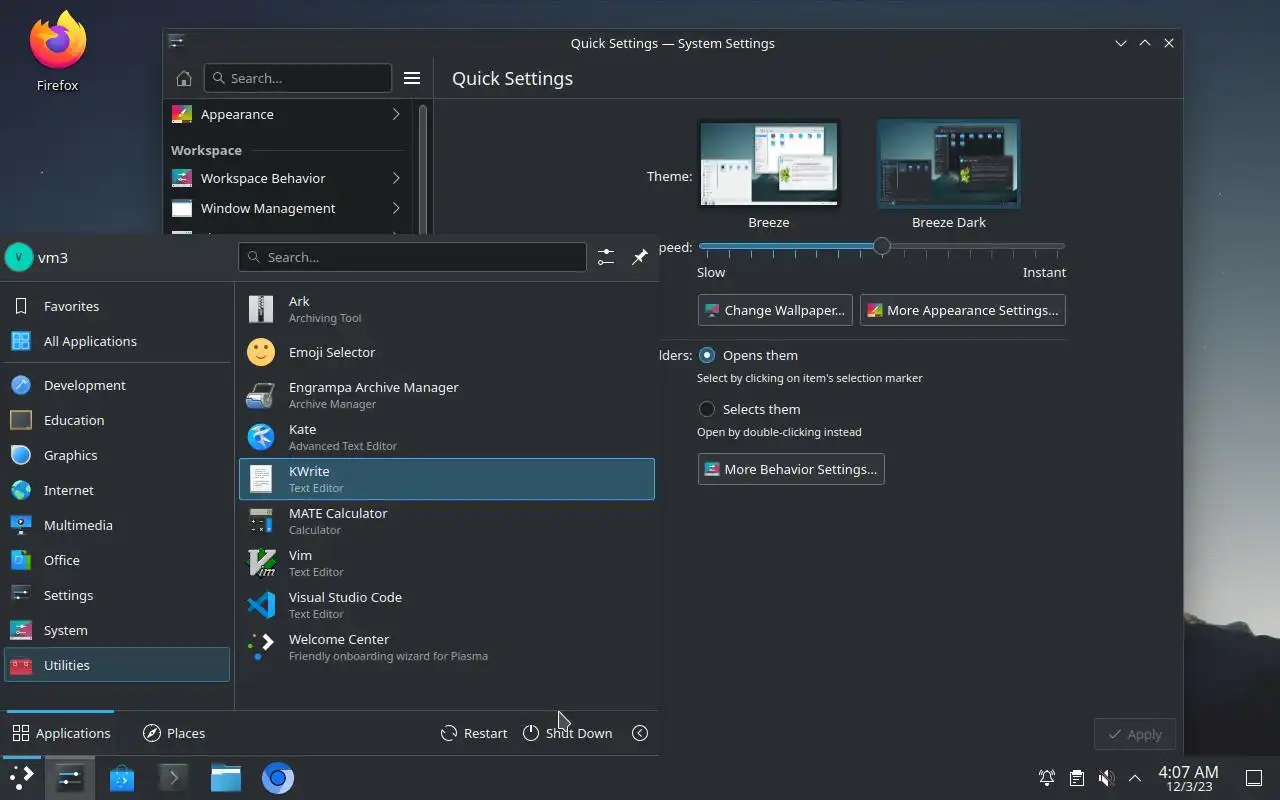Open the notifications bell in system tray
The height and width of the screenshot is (800, 1280).
point(1047,778)
